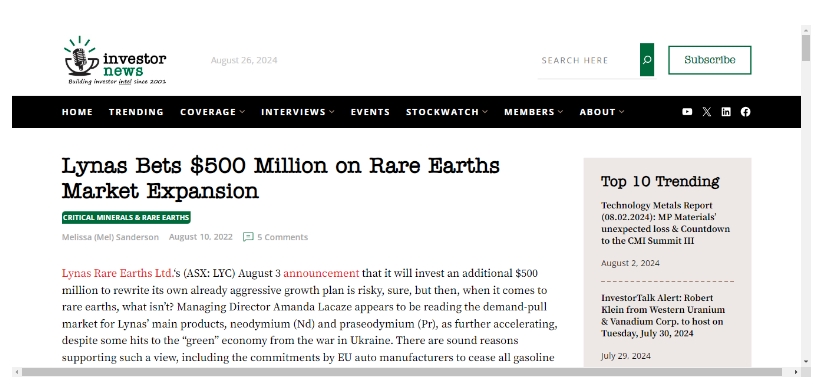Click the scrollbar right arrow
Viewport: 830px width, 391px height.
click(796, 372)
